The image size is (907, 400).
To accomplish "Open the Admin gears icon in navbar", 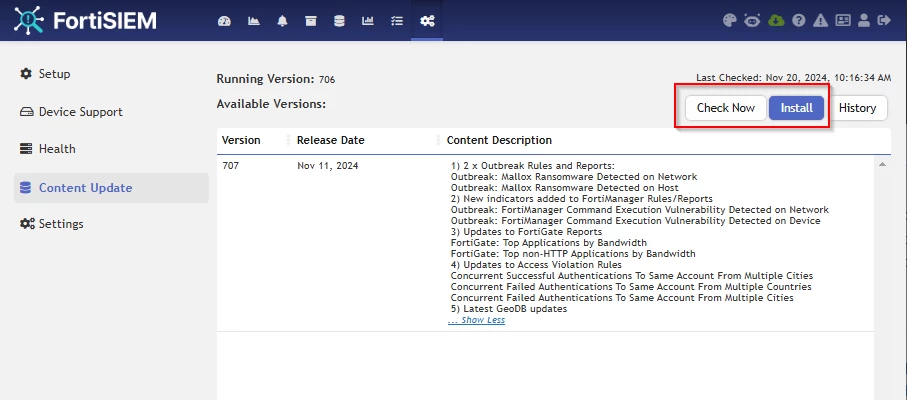I will point(427,21).
